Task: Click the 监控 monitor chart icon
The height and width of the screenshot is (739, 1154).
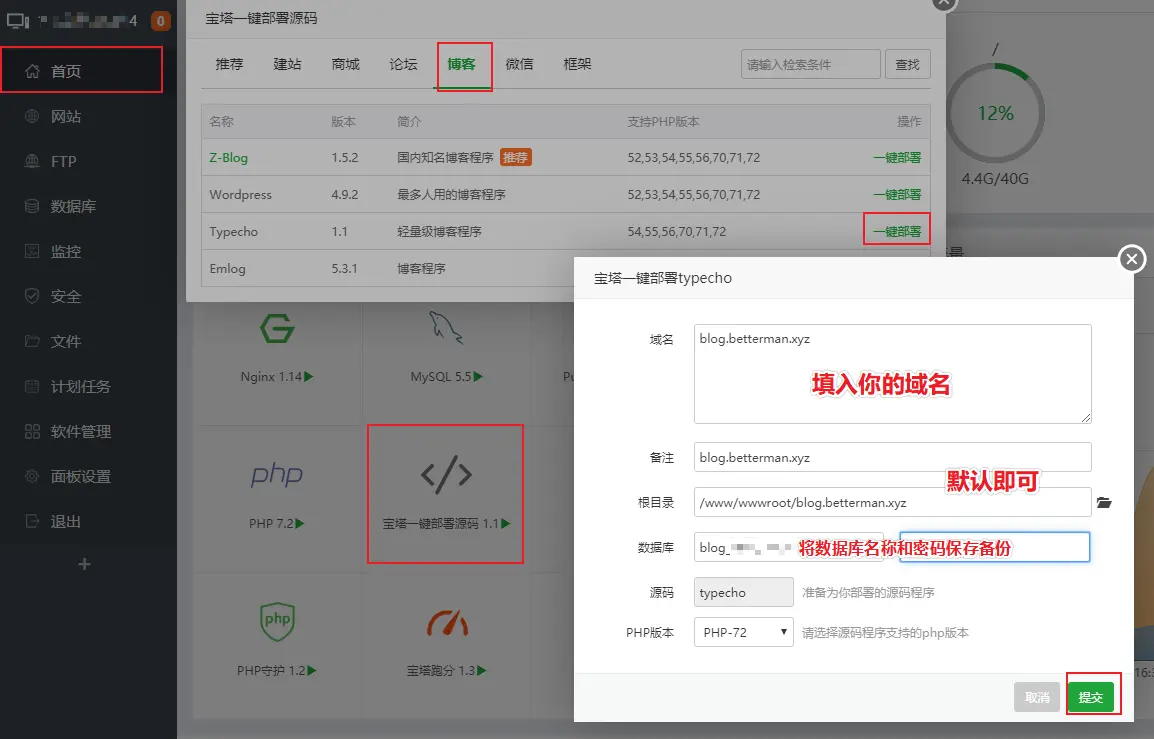Action: pos(32,251)
